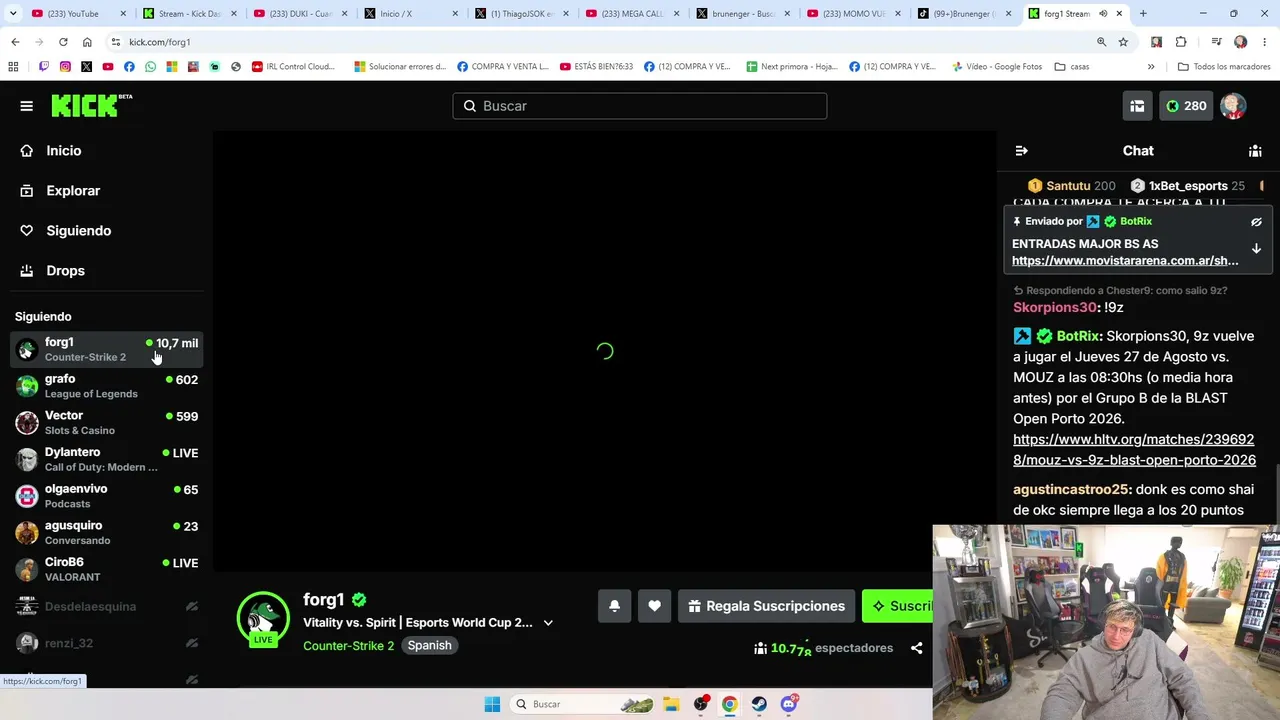Image resolution: width=1280 pixels, height=720 pixels.
Task: Share the stream with the share icon
Action: point(916,648)
